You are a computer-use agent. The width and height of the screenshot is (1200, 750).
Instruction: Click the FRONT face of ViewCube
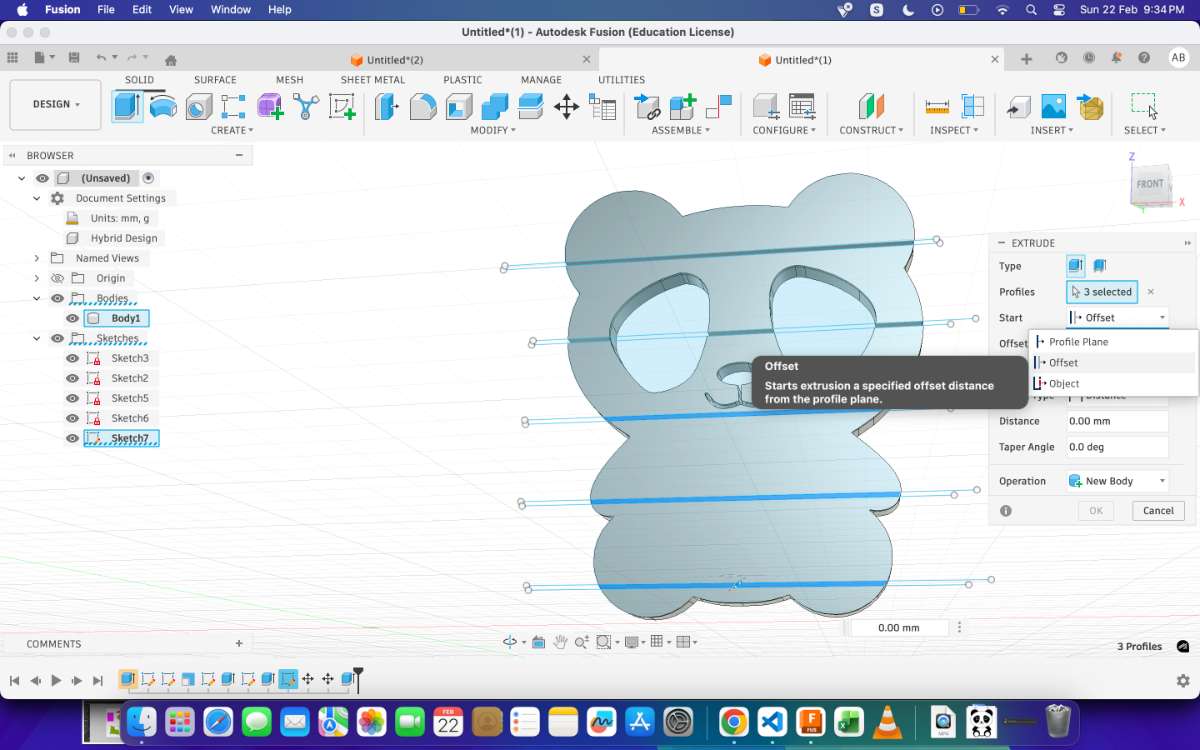tap(1149, 184)
